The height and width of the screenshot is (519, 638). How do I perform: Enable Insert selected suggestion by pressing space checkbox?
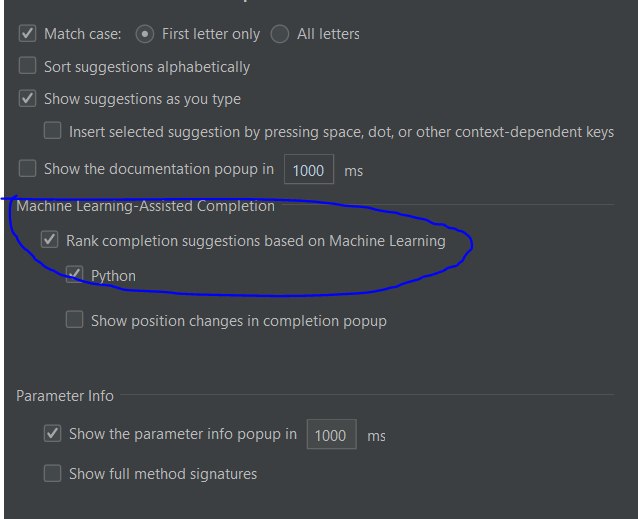pyautogui.click(x=53, y=131)
